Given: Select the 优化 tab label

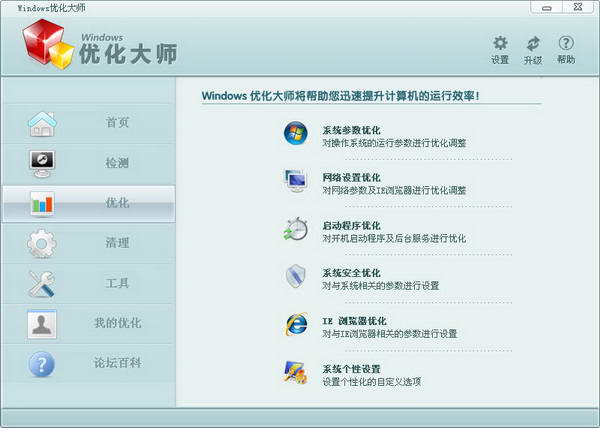Looking at the screenshot, I should click(x=117, y=203).
